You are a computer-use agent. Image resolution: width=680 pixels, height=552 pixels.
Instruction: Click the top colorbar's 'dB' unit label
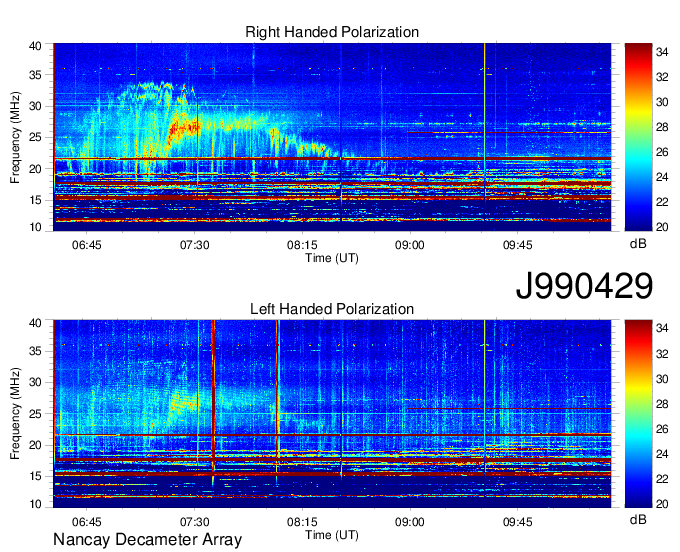click(638, 244)
